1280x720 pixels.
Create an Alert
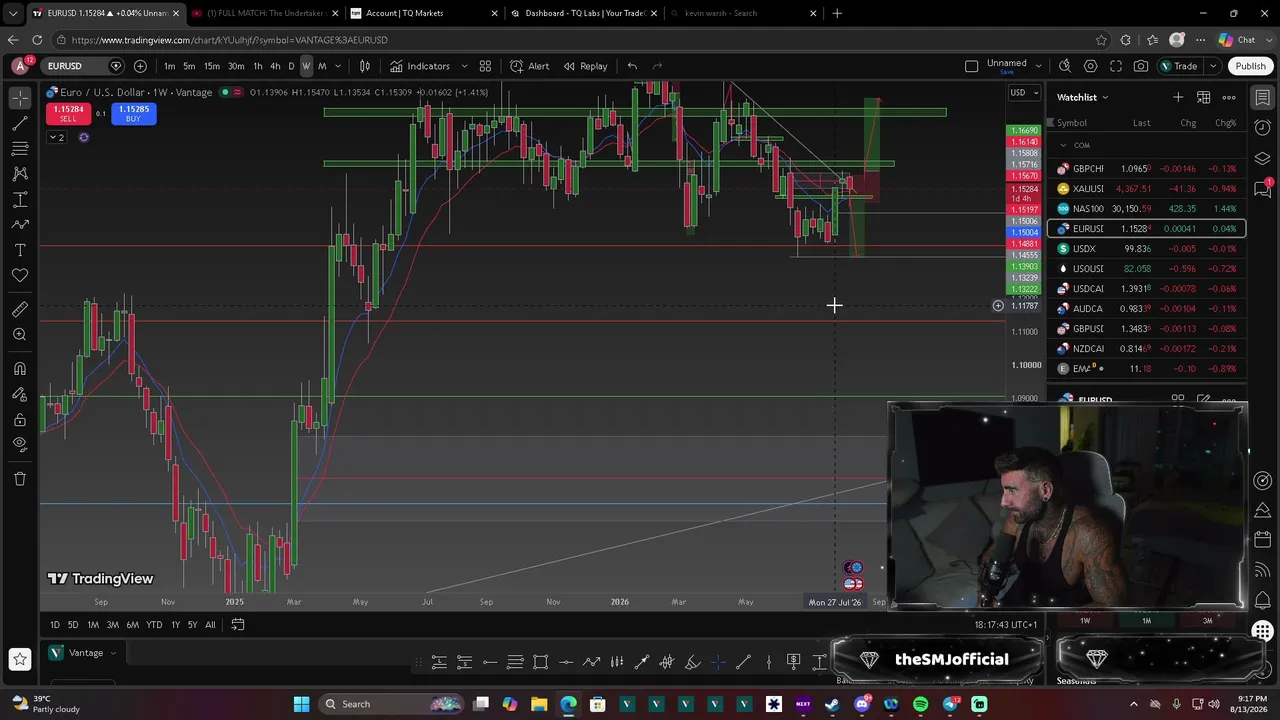(529, 66)
